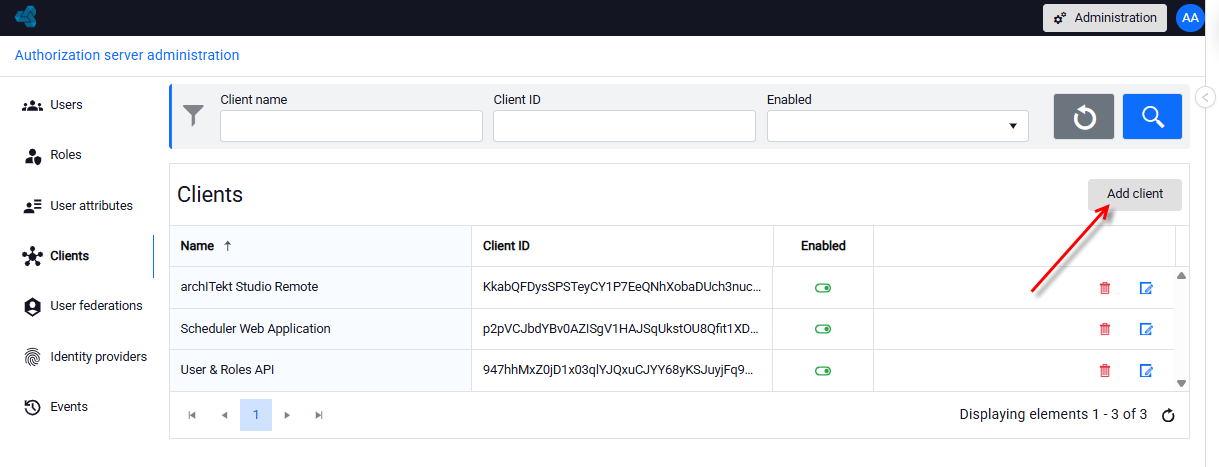
Task: Click the filter funnel icon
Action: (x=193, y=116)
